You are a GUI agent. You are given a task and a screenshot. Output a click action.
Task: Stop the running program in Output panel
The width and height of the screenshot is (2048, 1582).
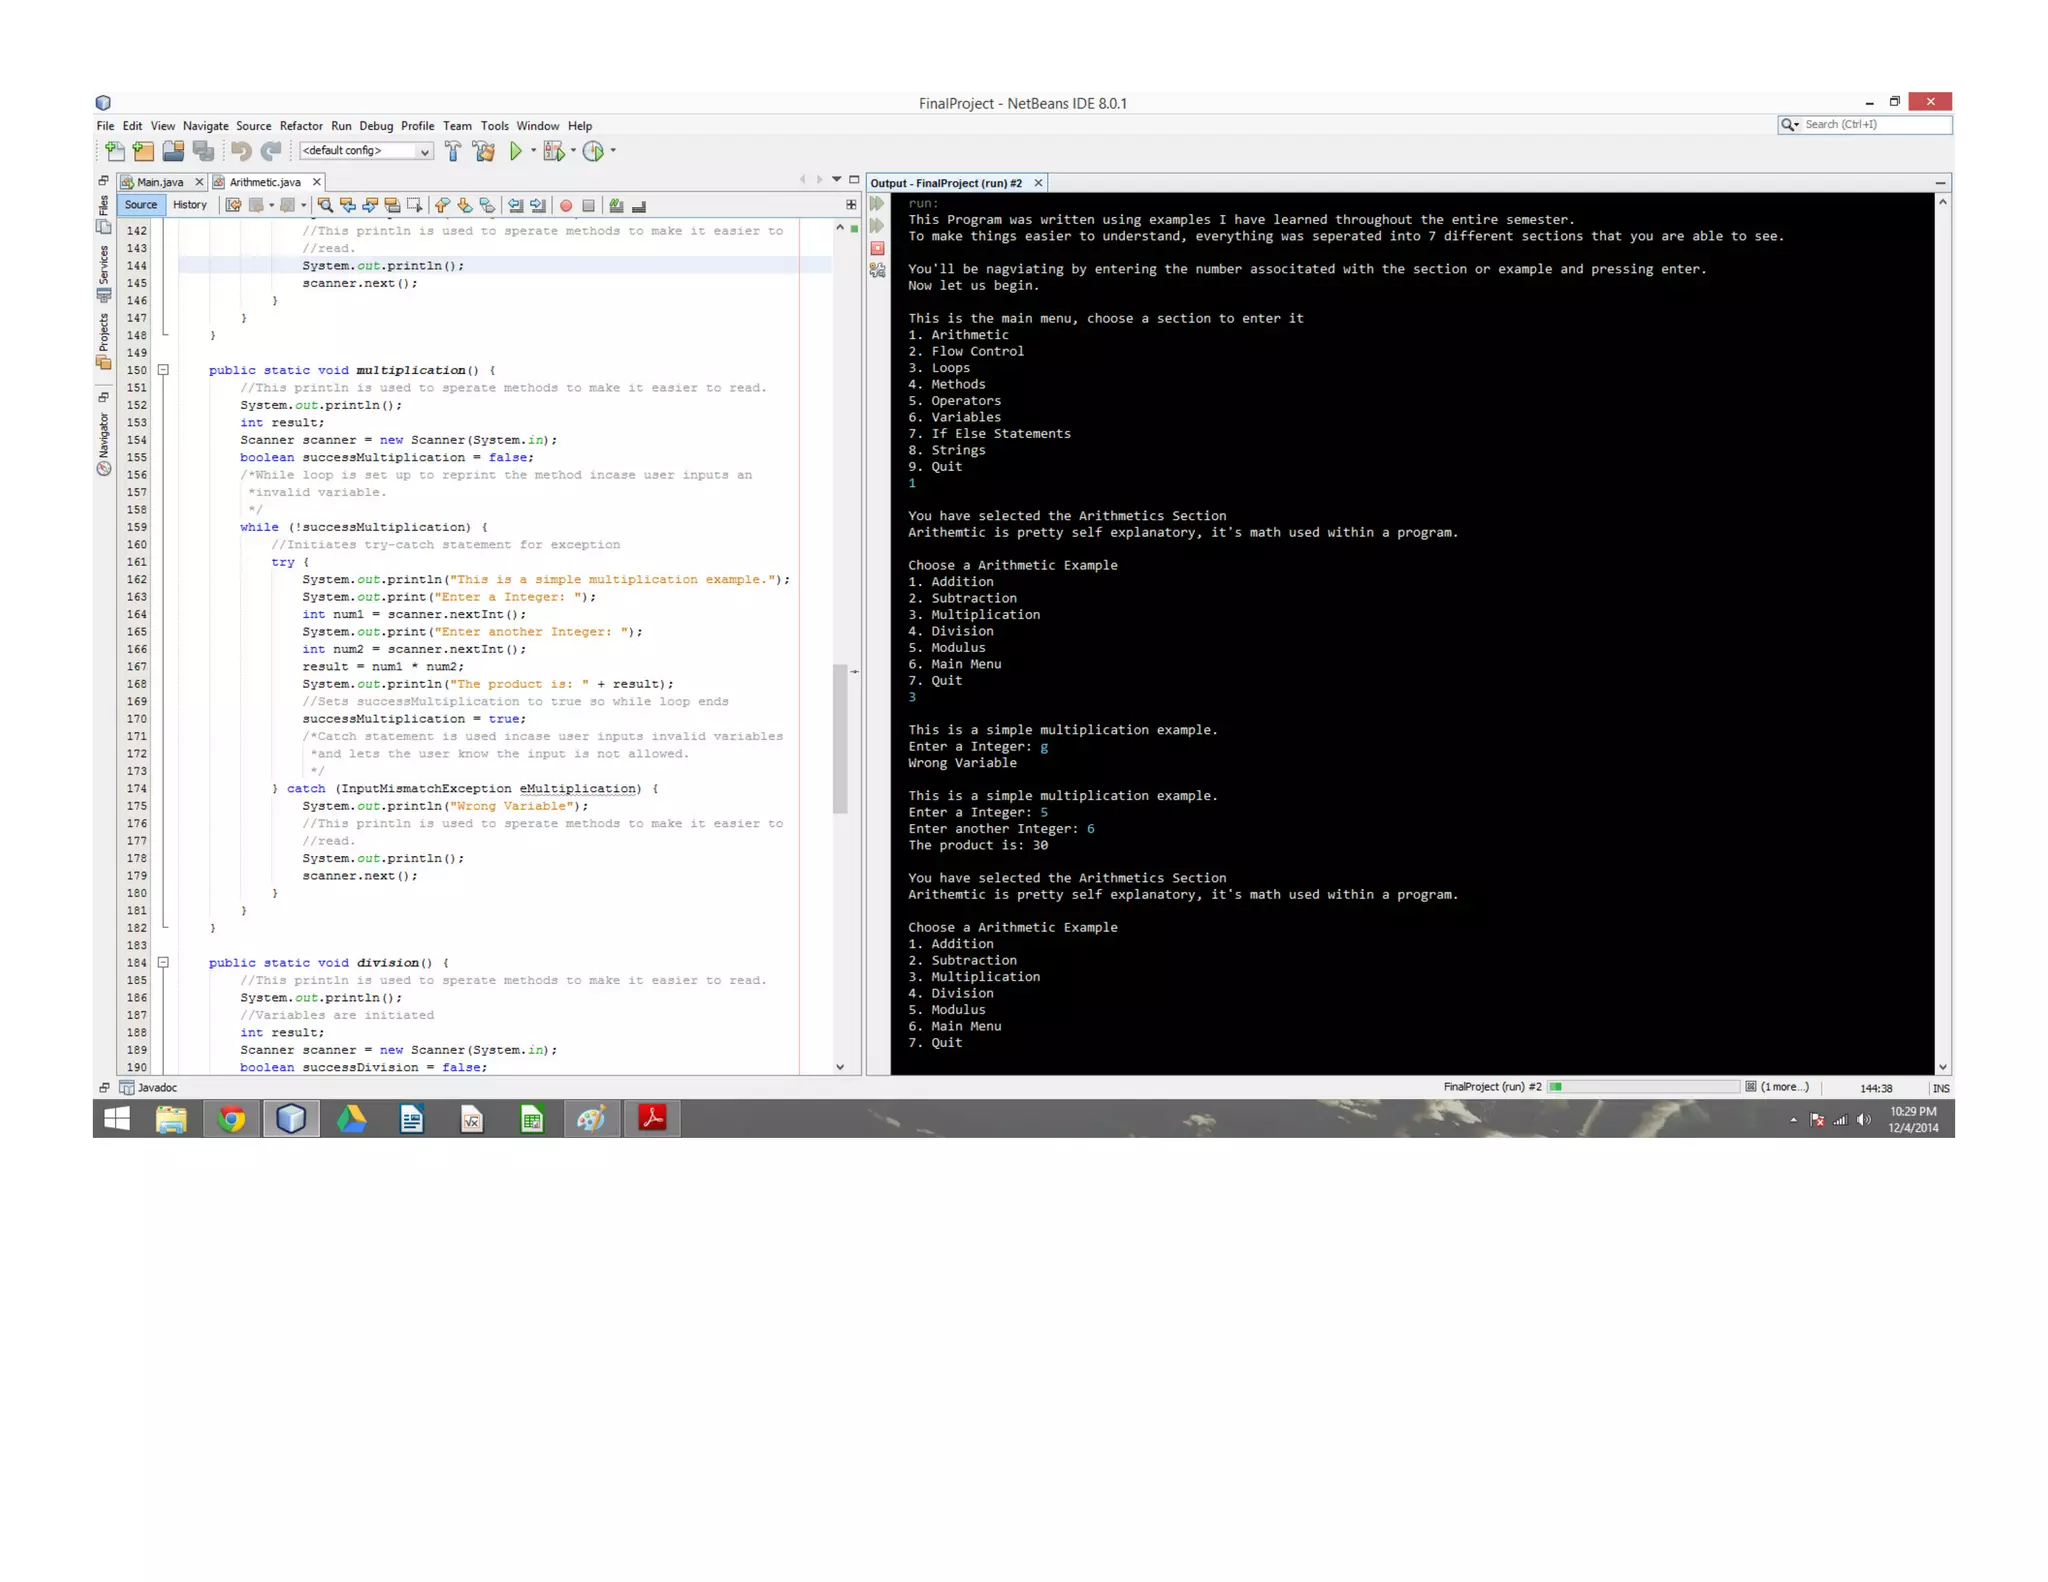[877, 248]
